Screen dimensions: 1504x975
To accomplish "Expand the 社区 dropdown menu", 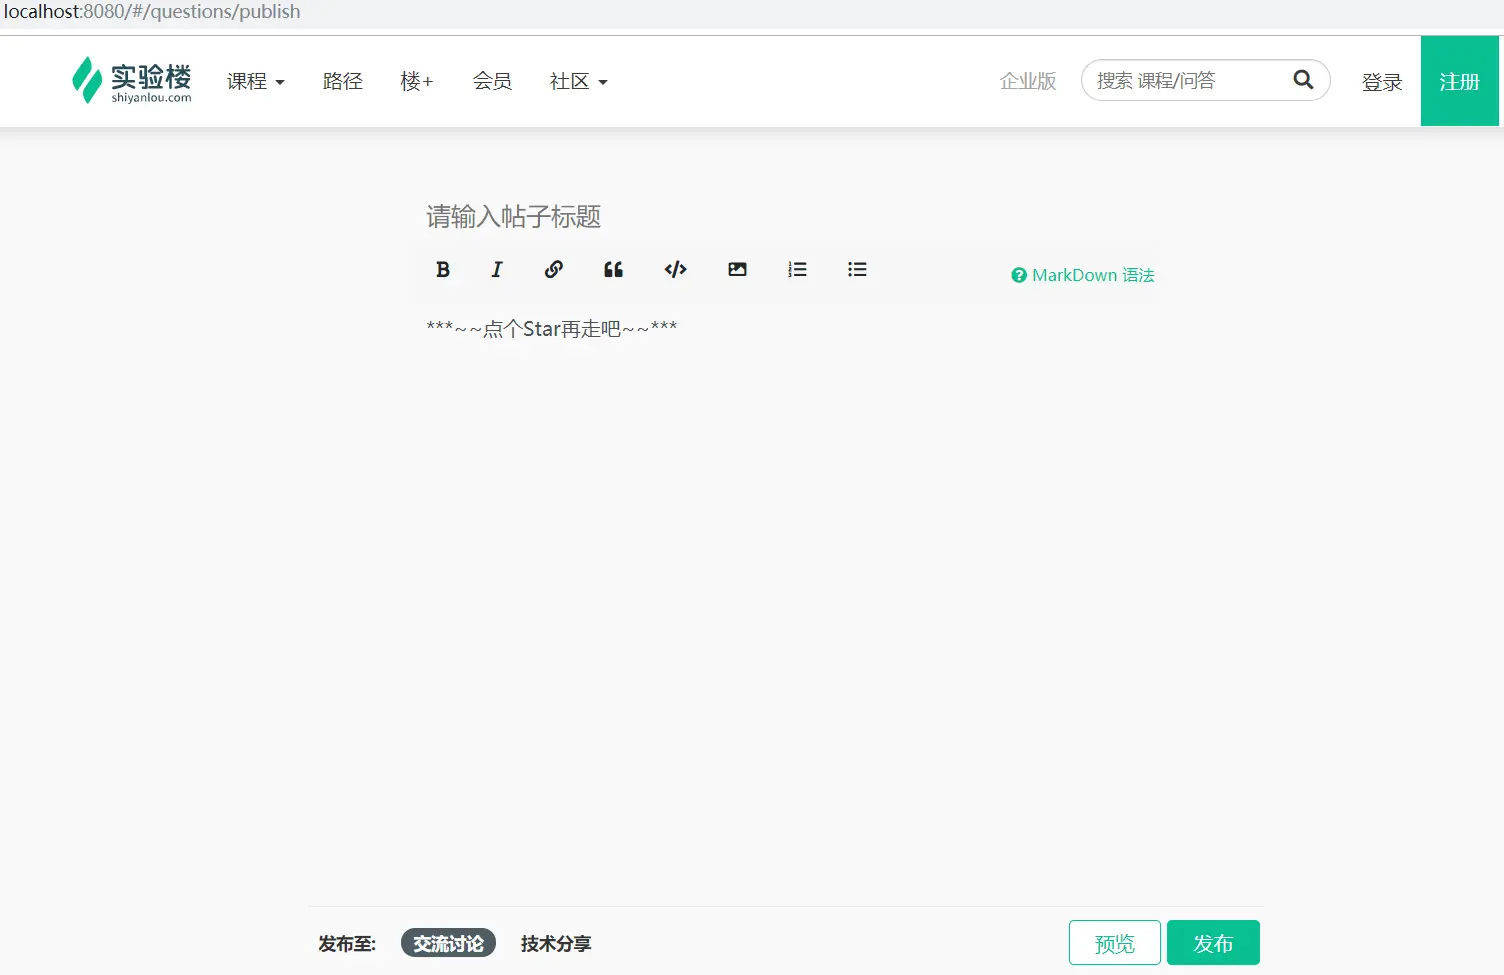I will 578,82.
